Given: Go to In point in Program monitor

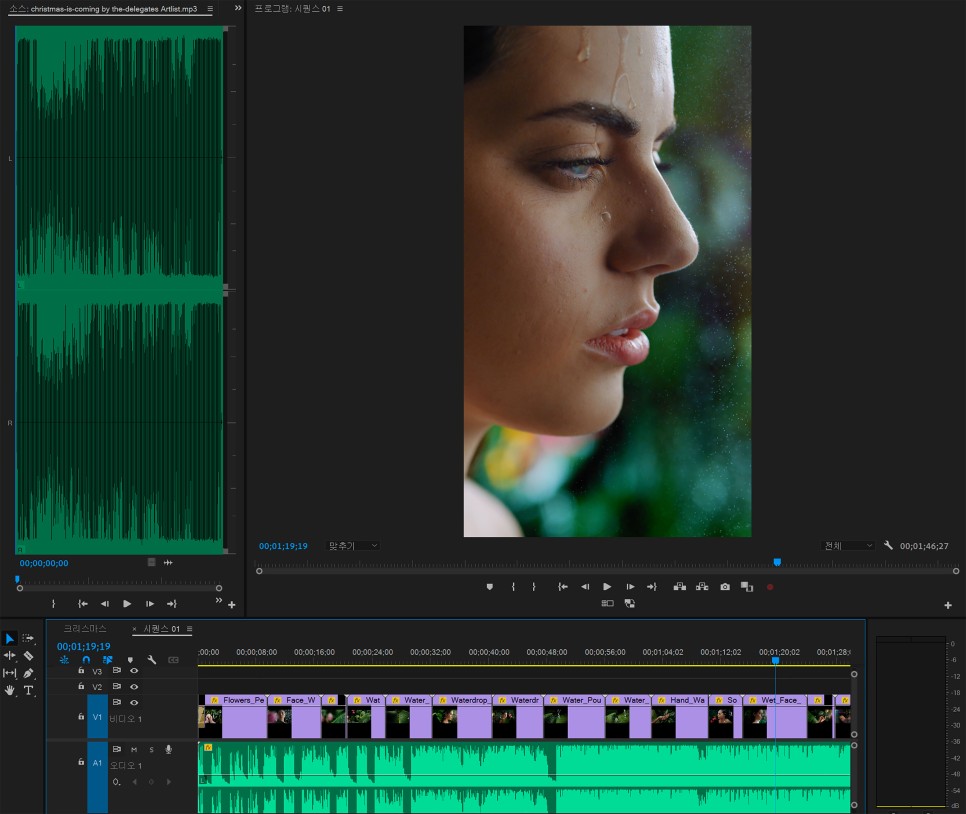Looking at the screenshot, I should [x=562, y=587].
